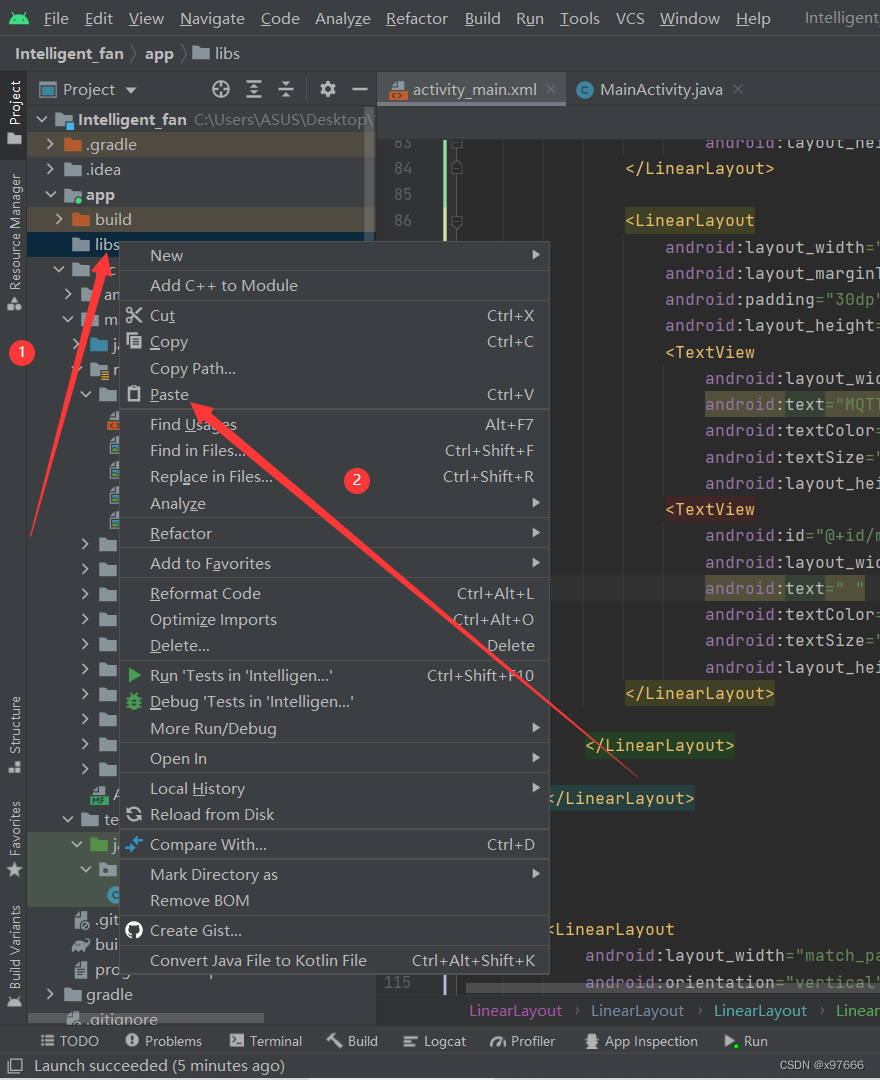This screenshot has height=1080, width=880.
Task: Select Add C++ to Module
Action: pos(335,286)
